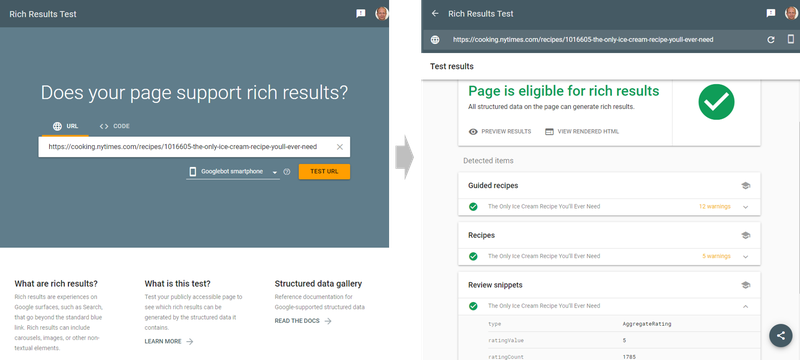This screenshot has height=360, width=800.
Task: Click the smartphone device icon in URL bar
Action: tap(791, 39)
